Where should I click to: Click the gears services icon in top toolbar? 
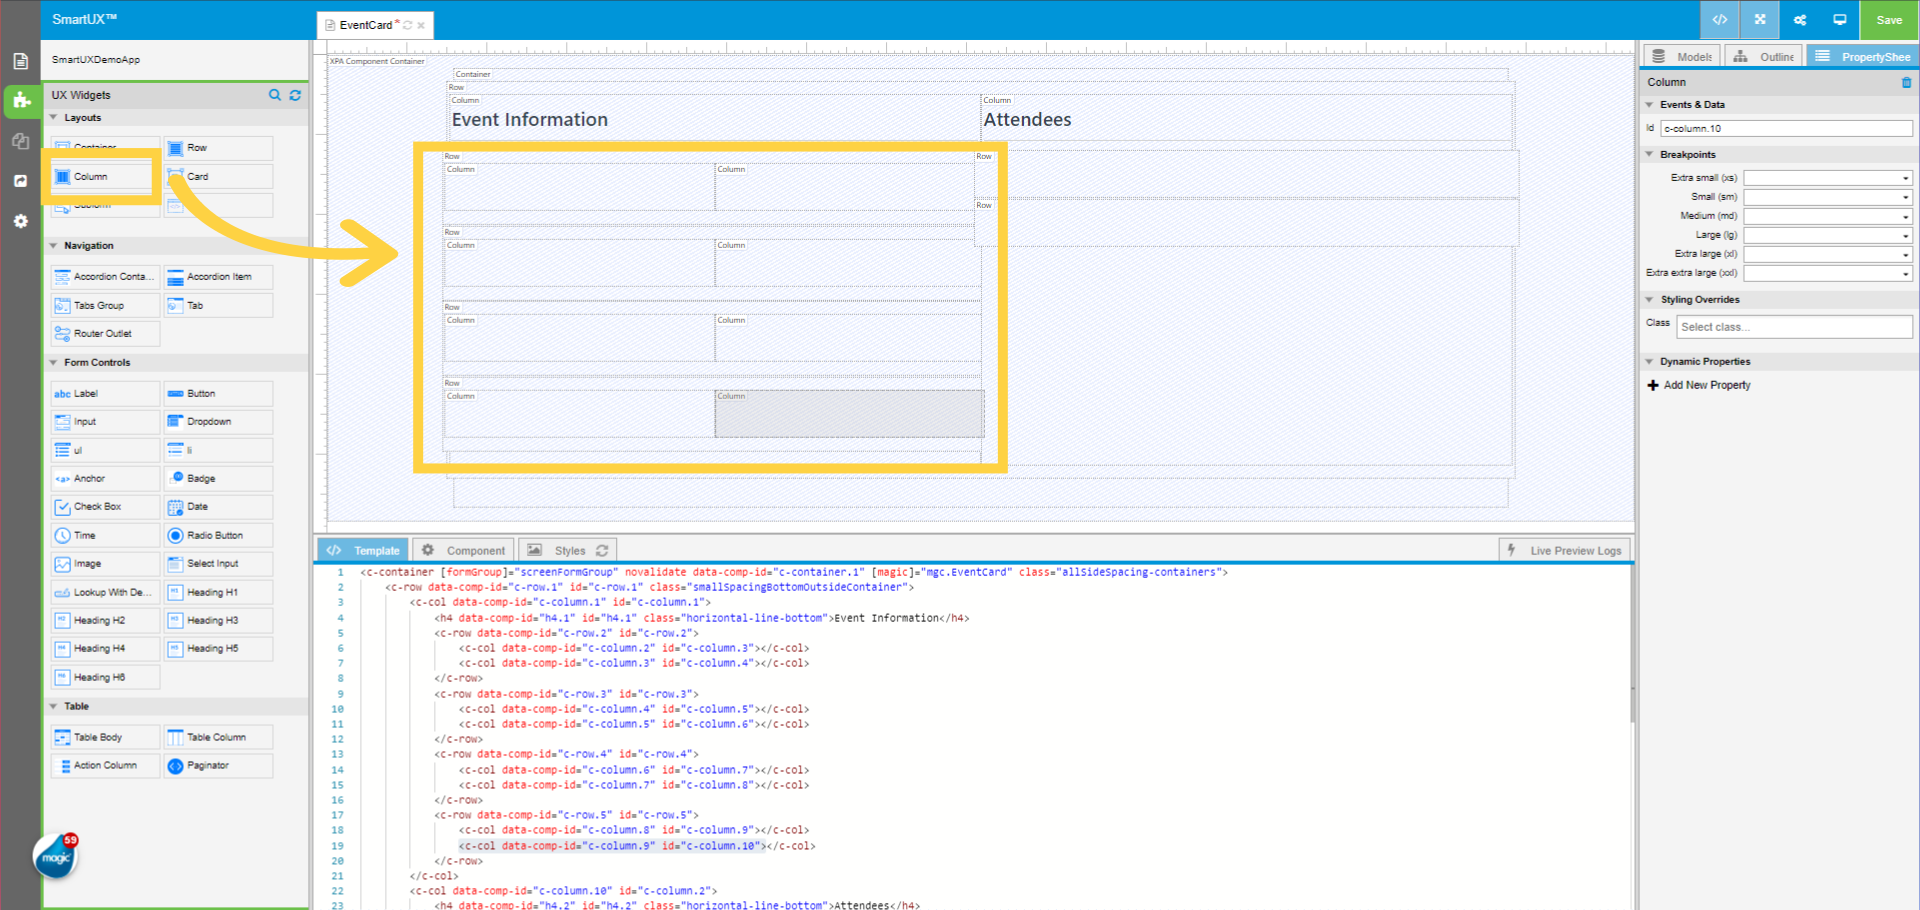pos(1799,20)
